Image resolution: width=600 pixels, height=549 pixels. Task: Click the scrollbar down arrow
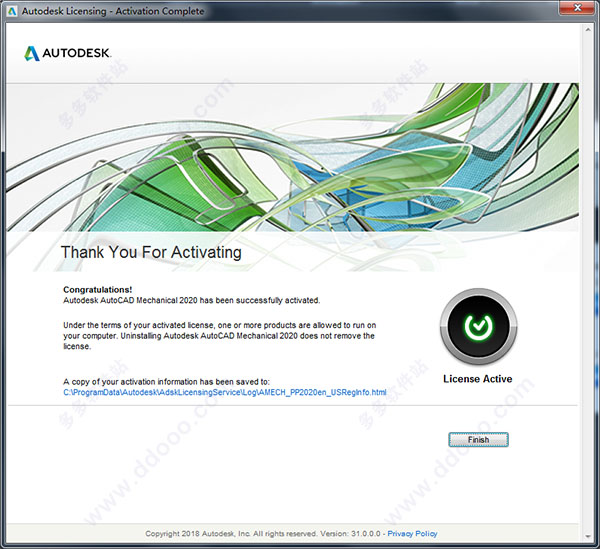pyautogui.click(x=588, y=536)
